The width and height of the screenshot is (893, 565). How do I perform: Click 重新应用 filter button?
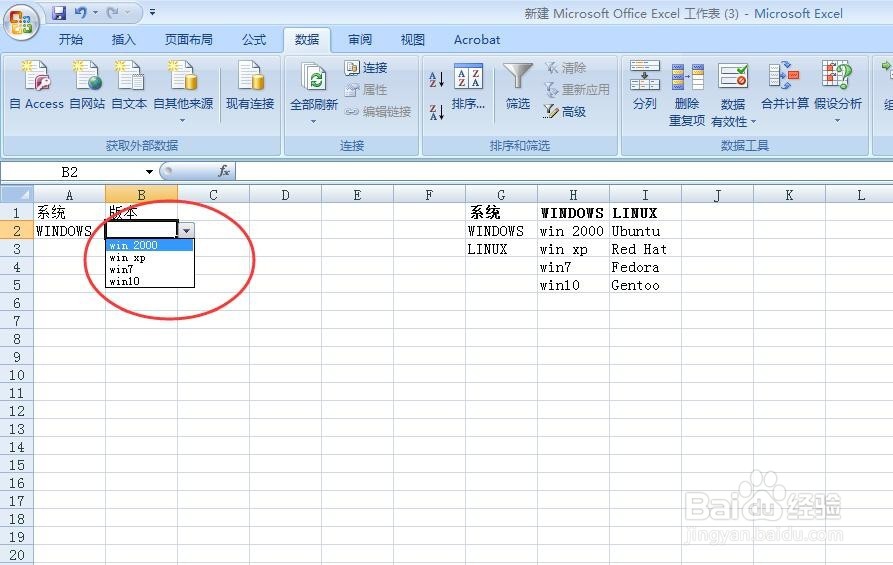pos(577,89)
